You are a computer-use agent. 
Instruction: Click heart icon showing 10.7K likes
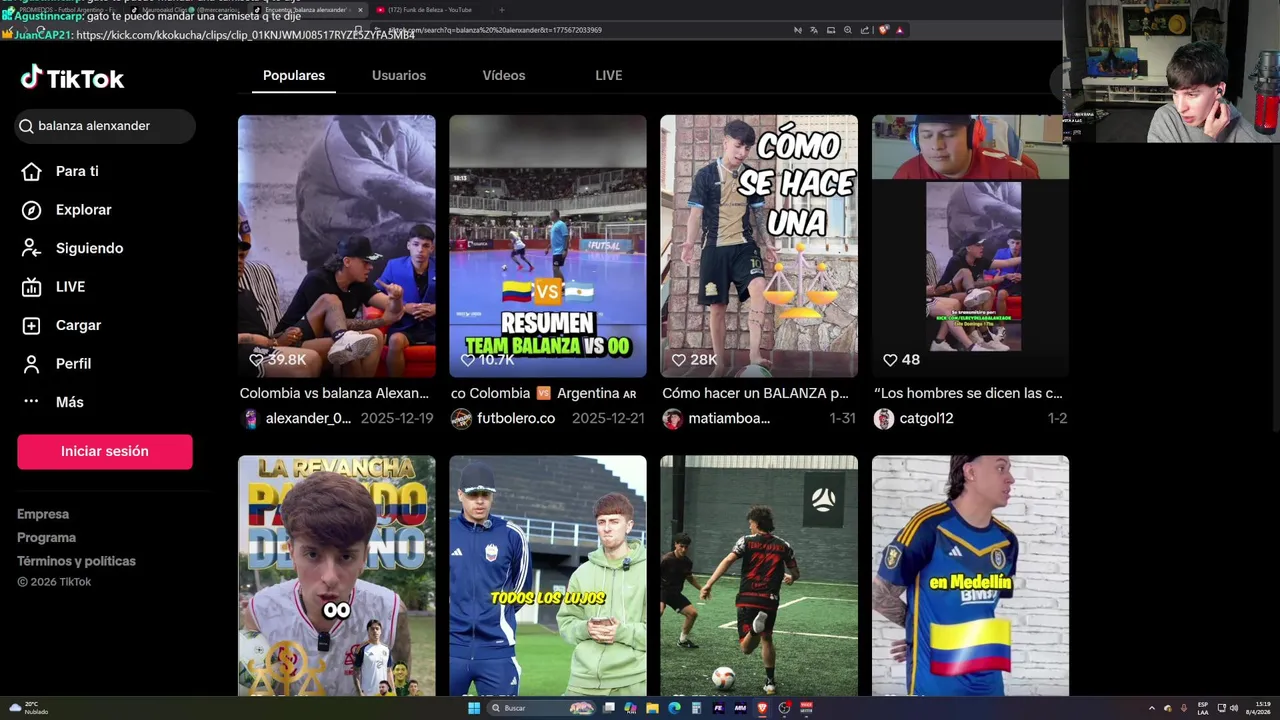467,360
